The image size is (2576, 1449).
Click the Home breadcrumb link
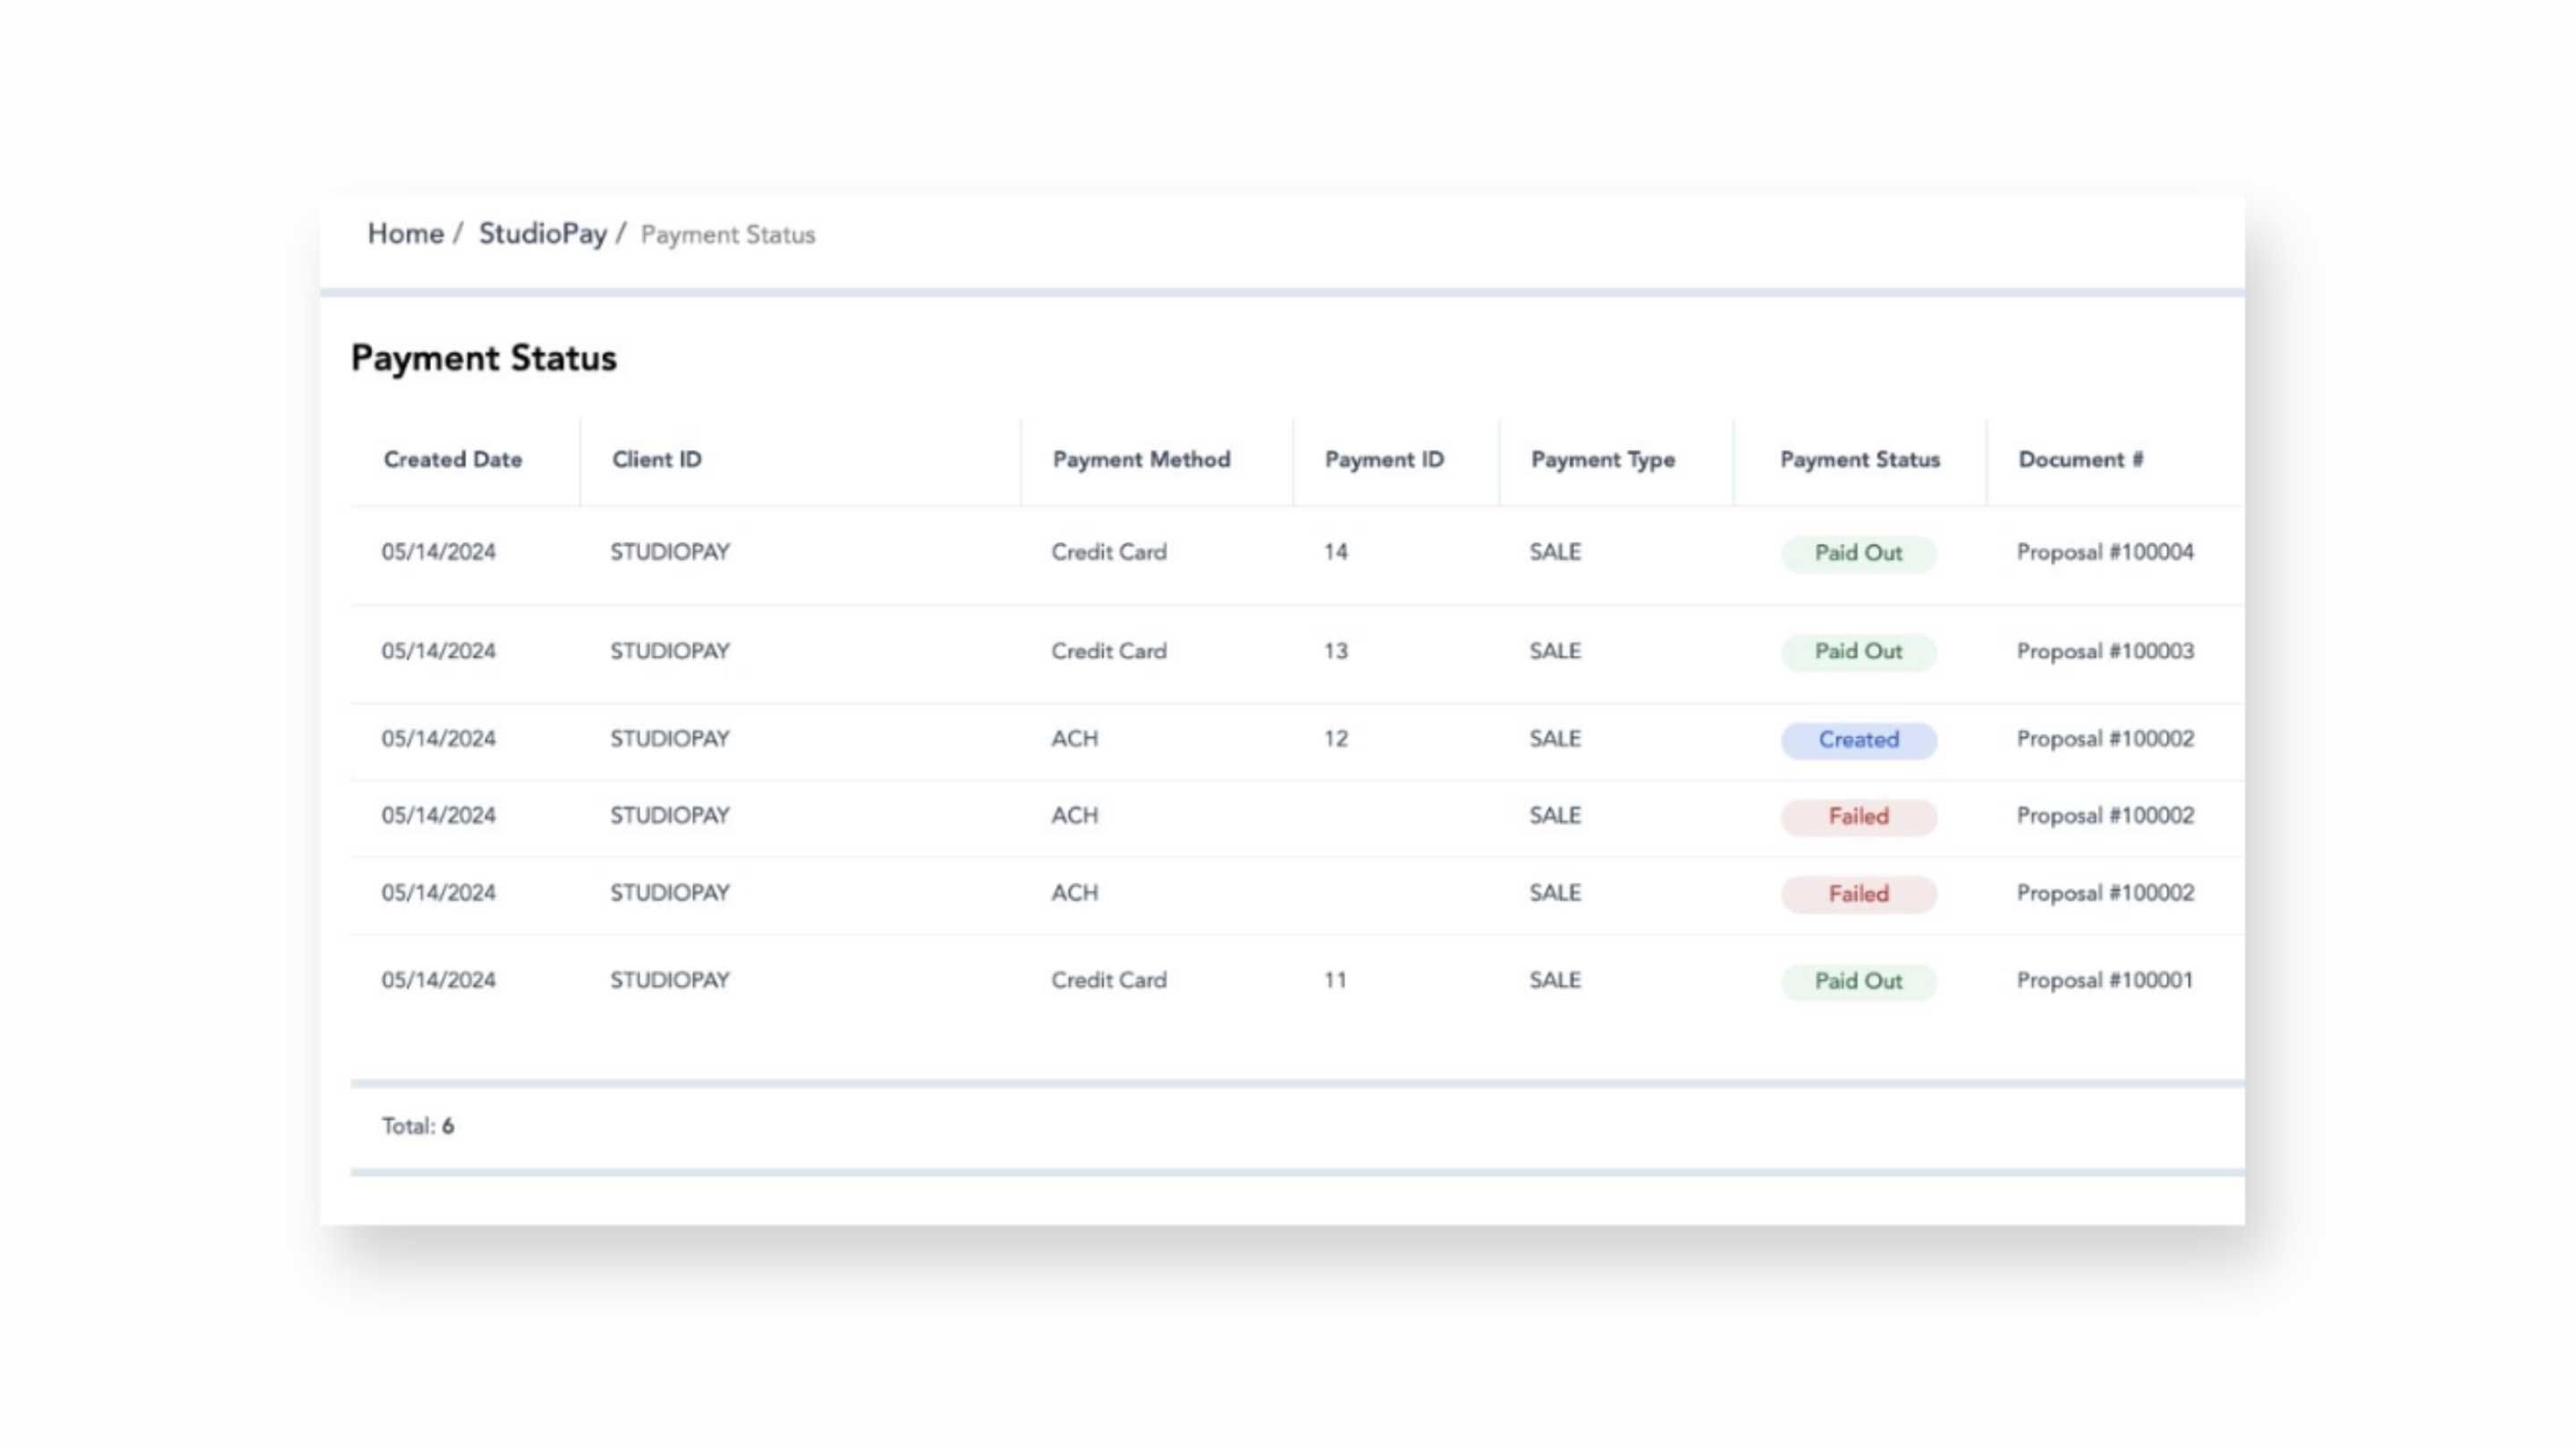pyautogui.click(x=405, y=234)
